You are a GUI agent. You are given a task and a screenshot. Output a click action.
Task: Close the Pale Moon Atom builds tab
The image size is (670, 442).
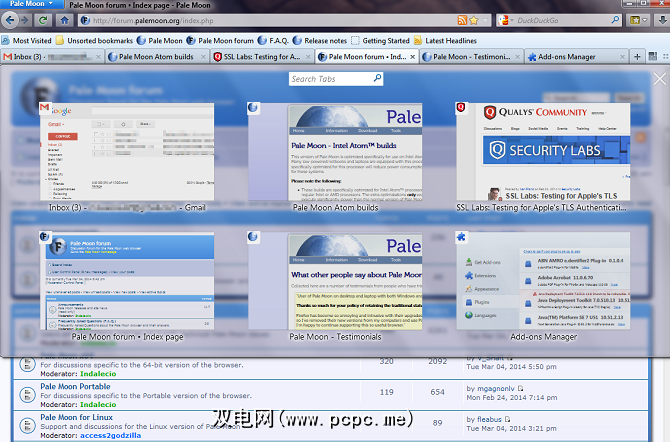[203, 57]
